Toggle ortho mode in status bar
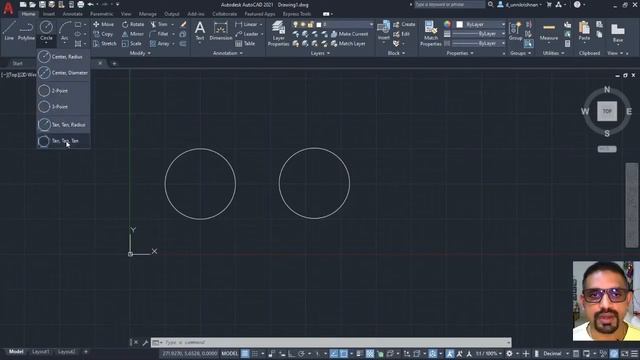 click(291, 353)
